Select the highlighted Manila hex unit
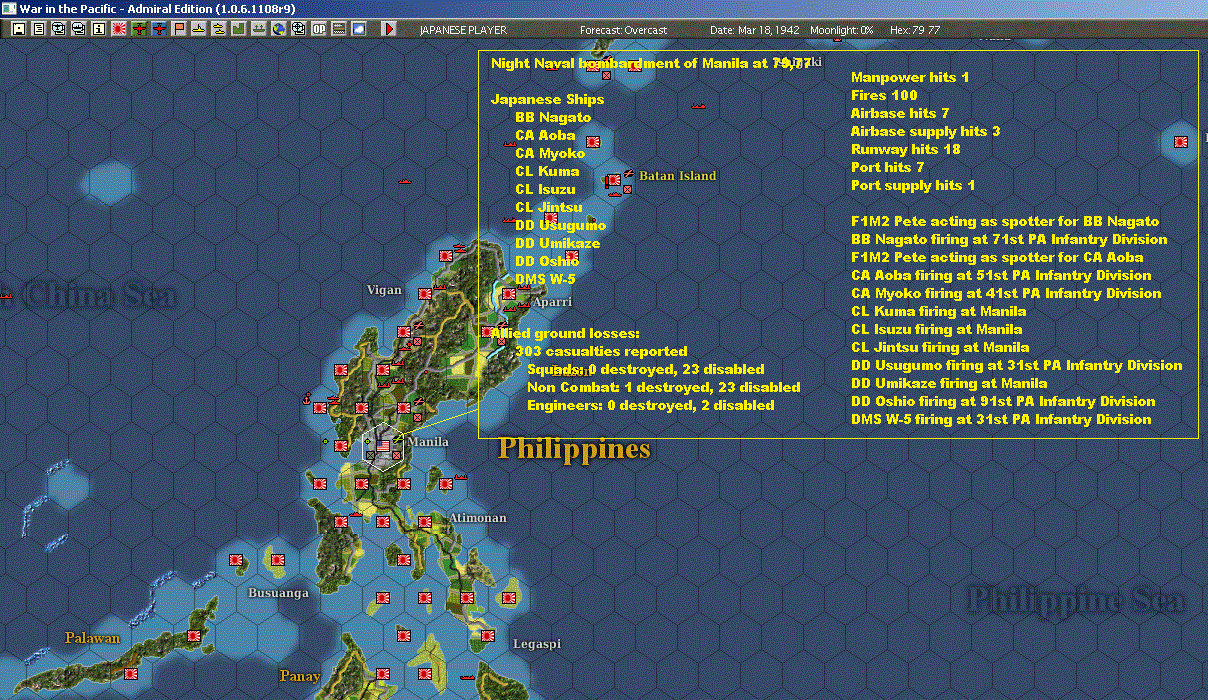The height and width of the screenshot is (700, 1208). (x=382, y=446)
